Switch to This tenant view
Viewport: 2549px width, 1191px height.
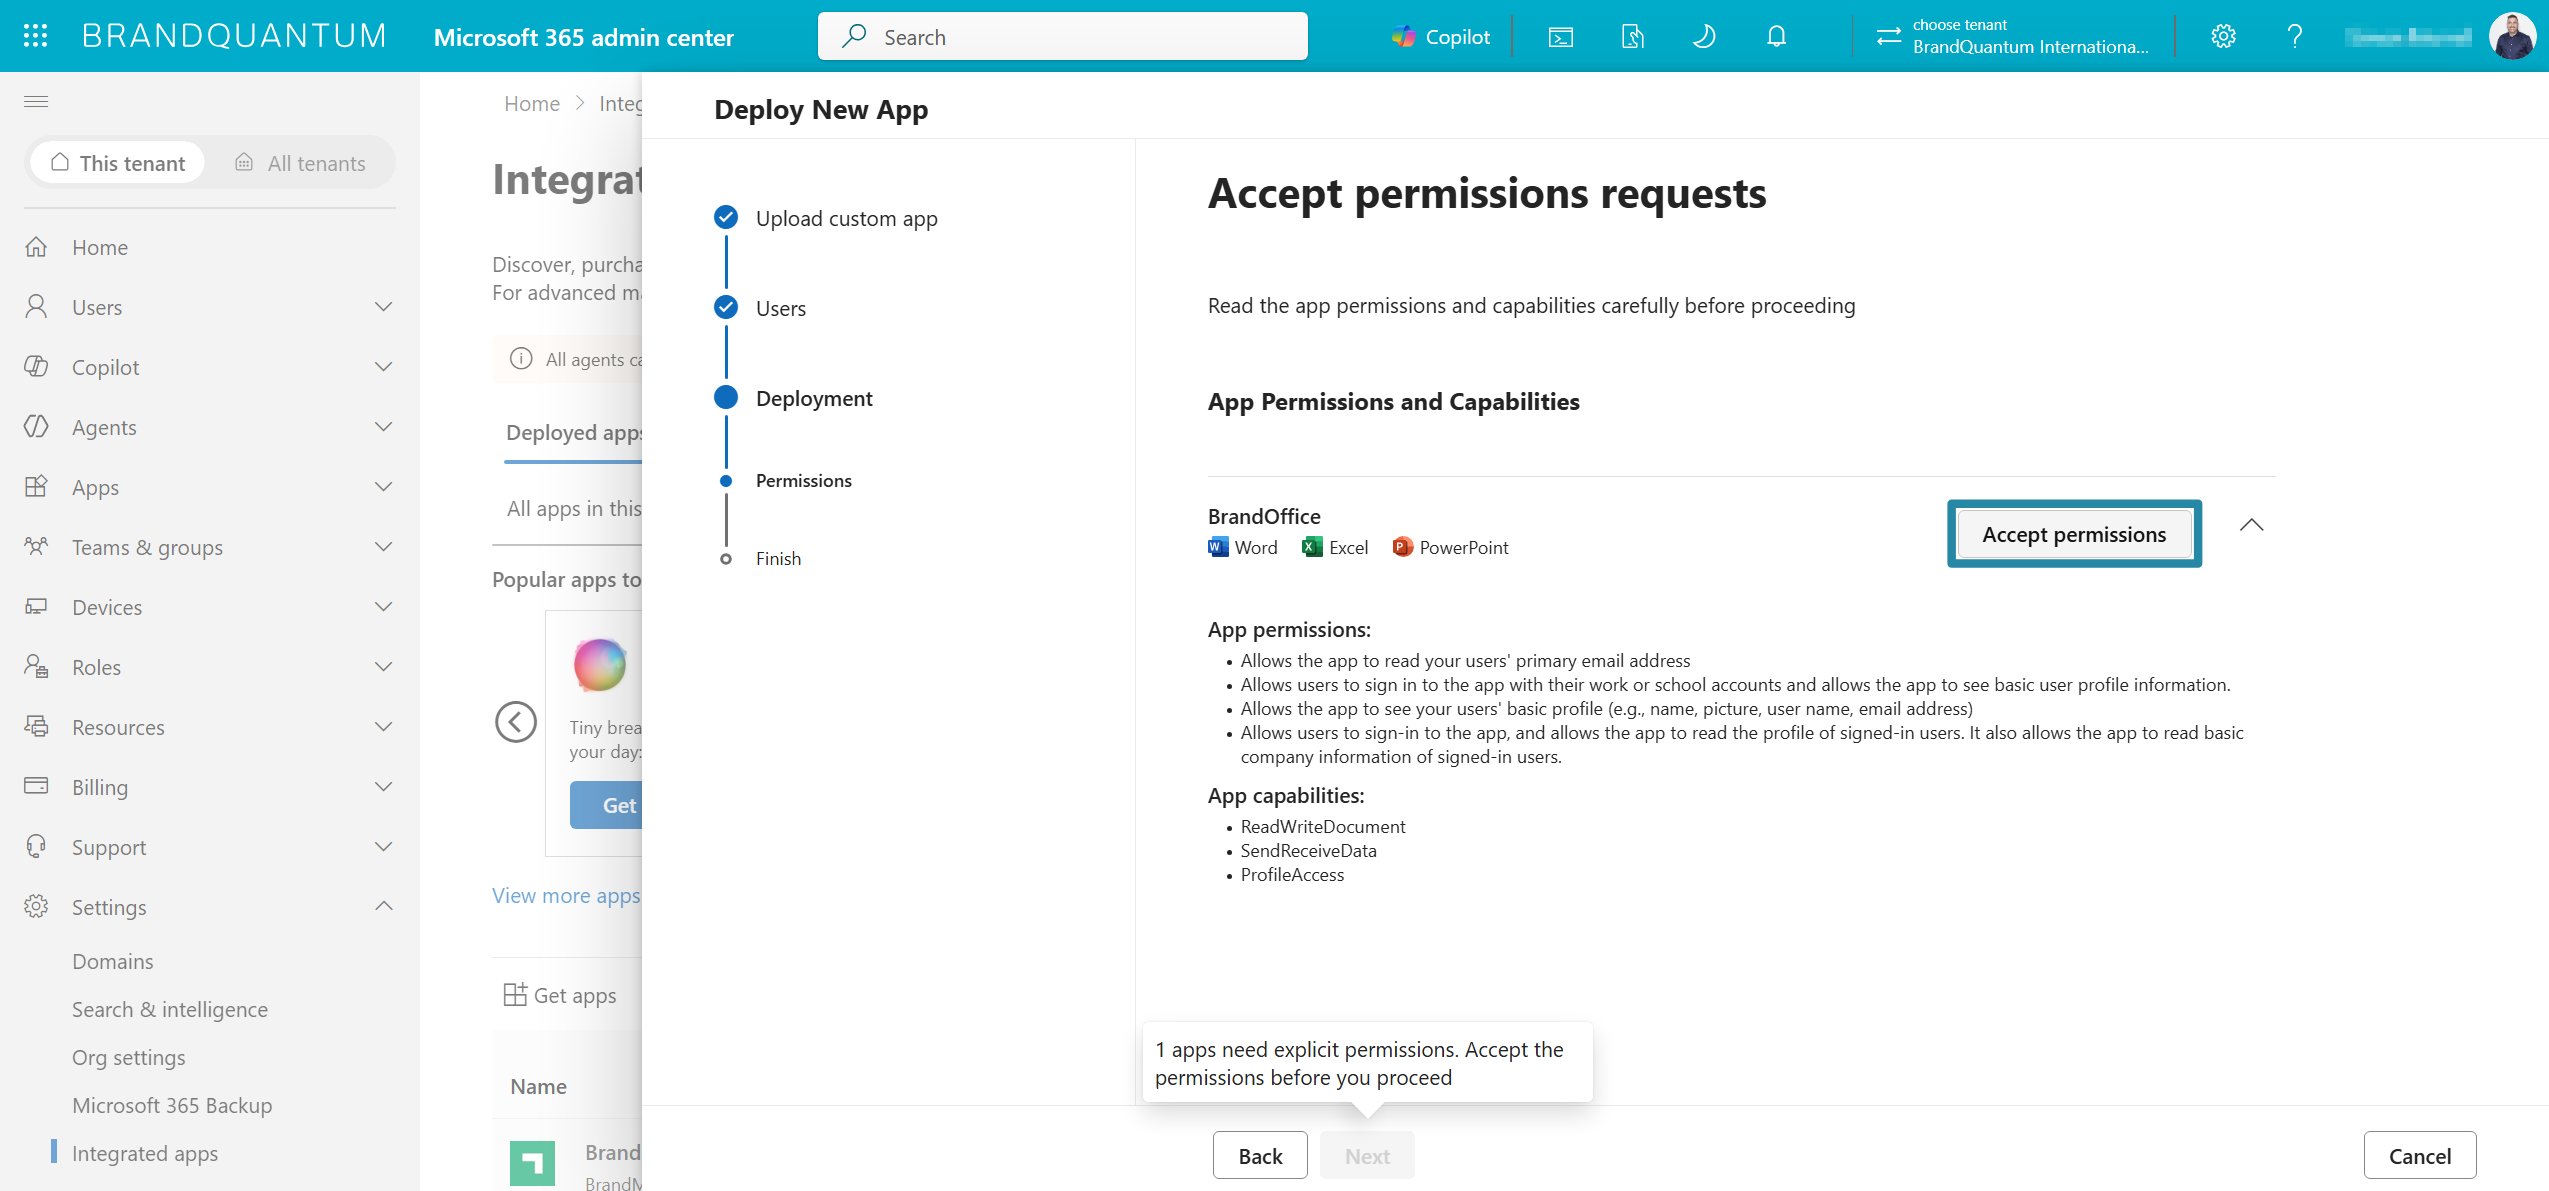[118, 163]
